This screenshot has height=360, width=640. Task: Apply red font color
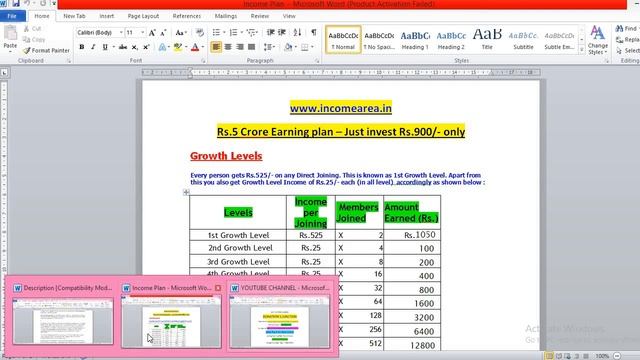[195, 47]
